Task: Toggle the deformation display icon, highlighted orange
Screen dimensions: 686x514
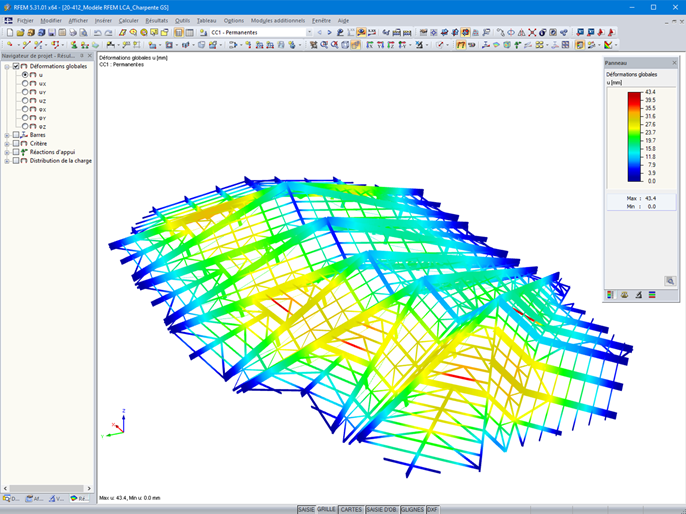Action: pyautogui.click(x=461, y=45)
